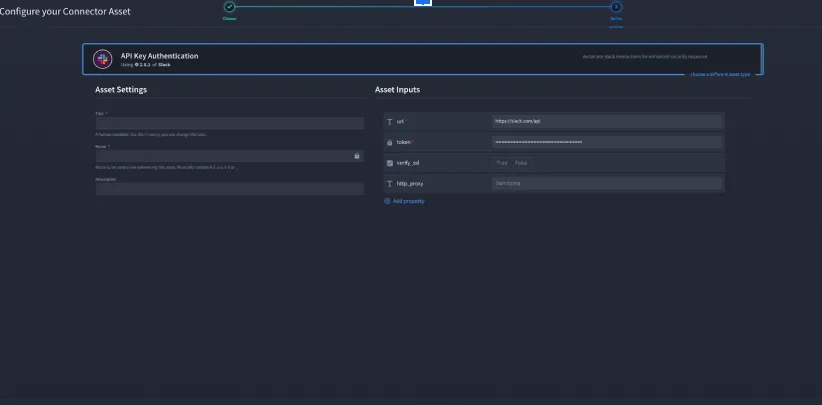This screenshot has height=405, width=822.
Task: Click the url input with slack.com/api
Action: [607, 122]
